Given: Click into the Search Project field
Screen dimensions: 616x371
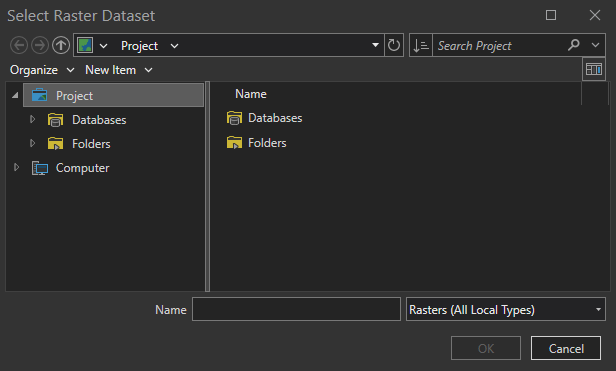Looking at the screenshot, I should (499, 46).
